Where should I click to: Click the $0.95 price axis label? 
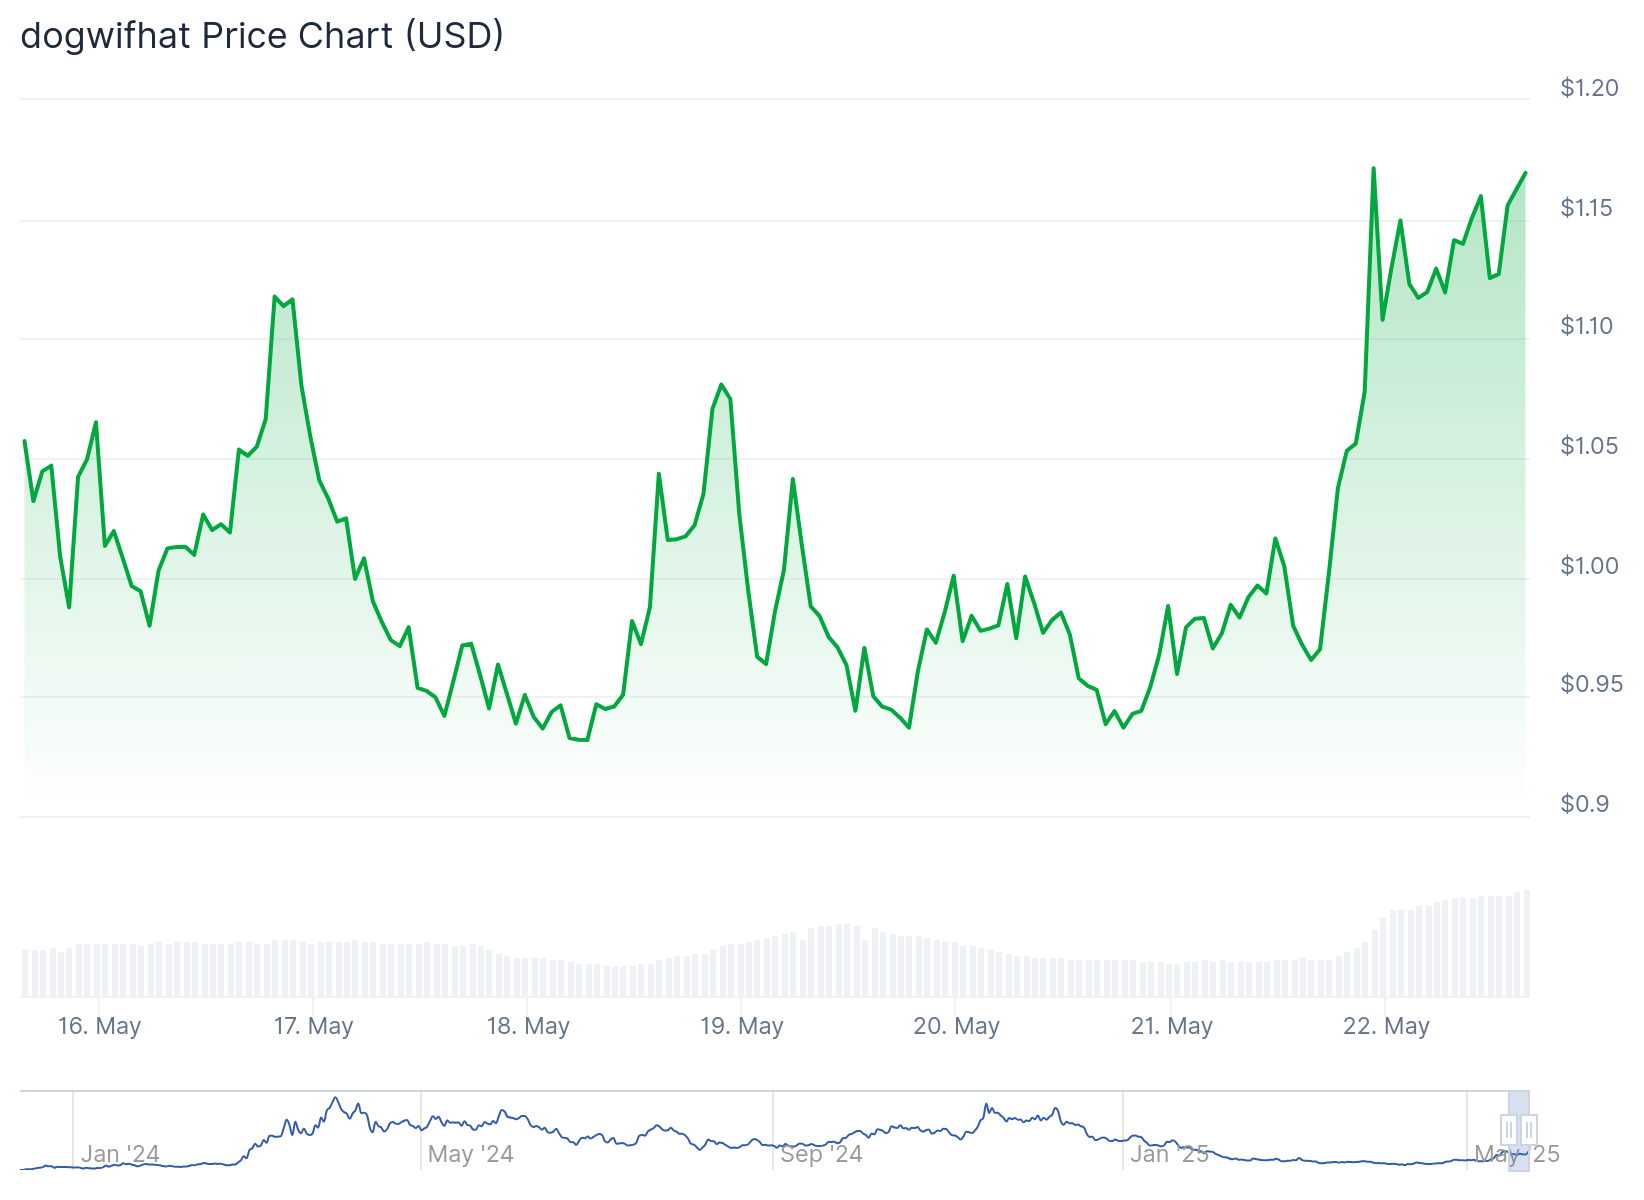point(1589,684)
